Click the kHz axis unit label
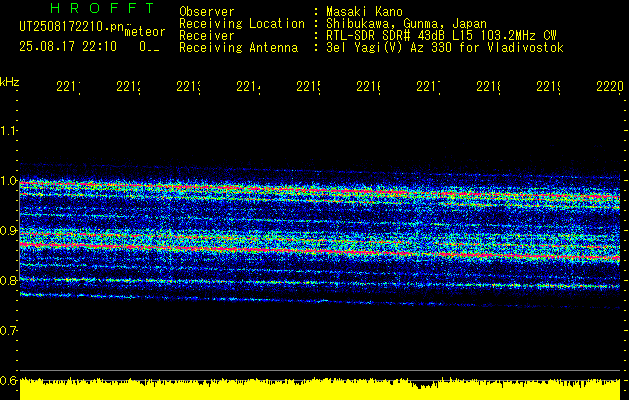 pos(10,83)
